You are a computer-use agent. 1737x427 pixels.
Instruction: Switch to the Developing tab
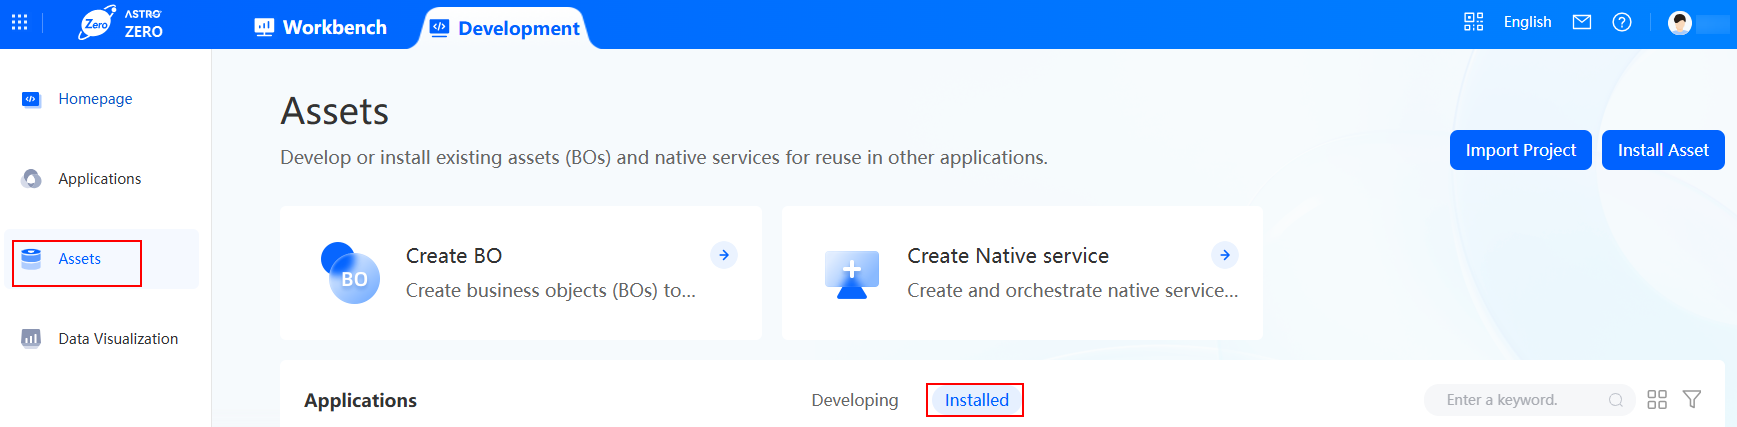855,400
